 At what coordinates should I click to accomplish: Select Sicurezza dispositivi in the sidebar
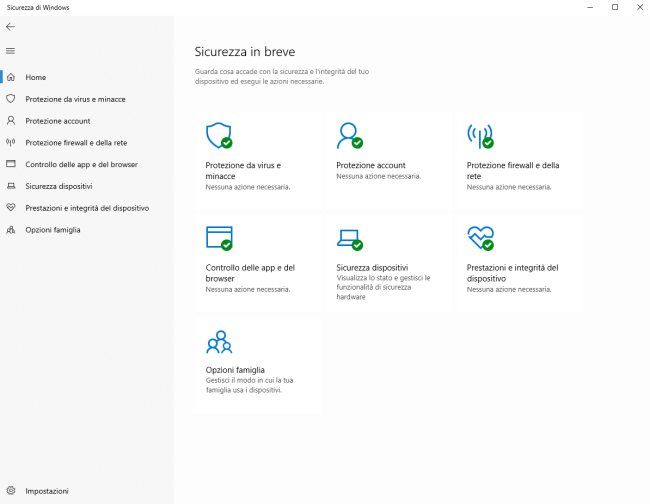58,186
